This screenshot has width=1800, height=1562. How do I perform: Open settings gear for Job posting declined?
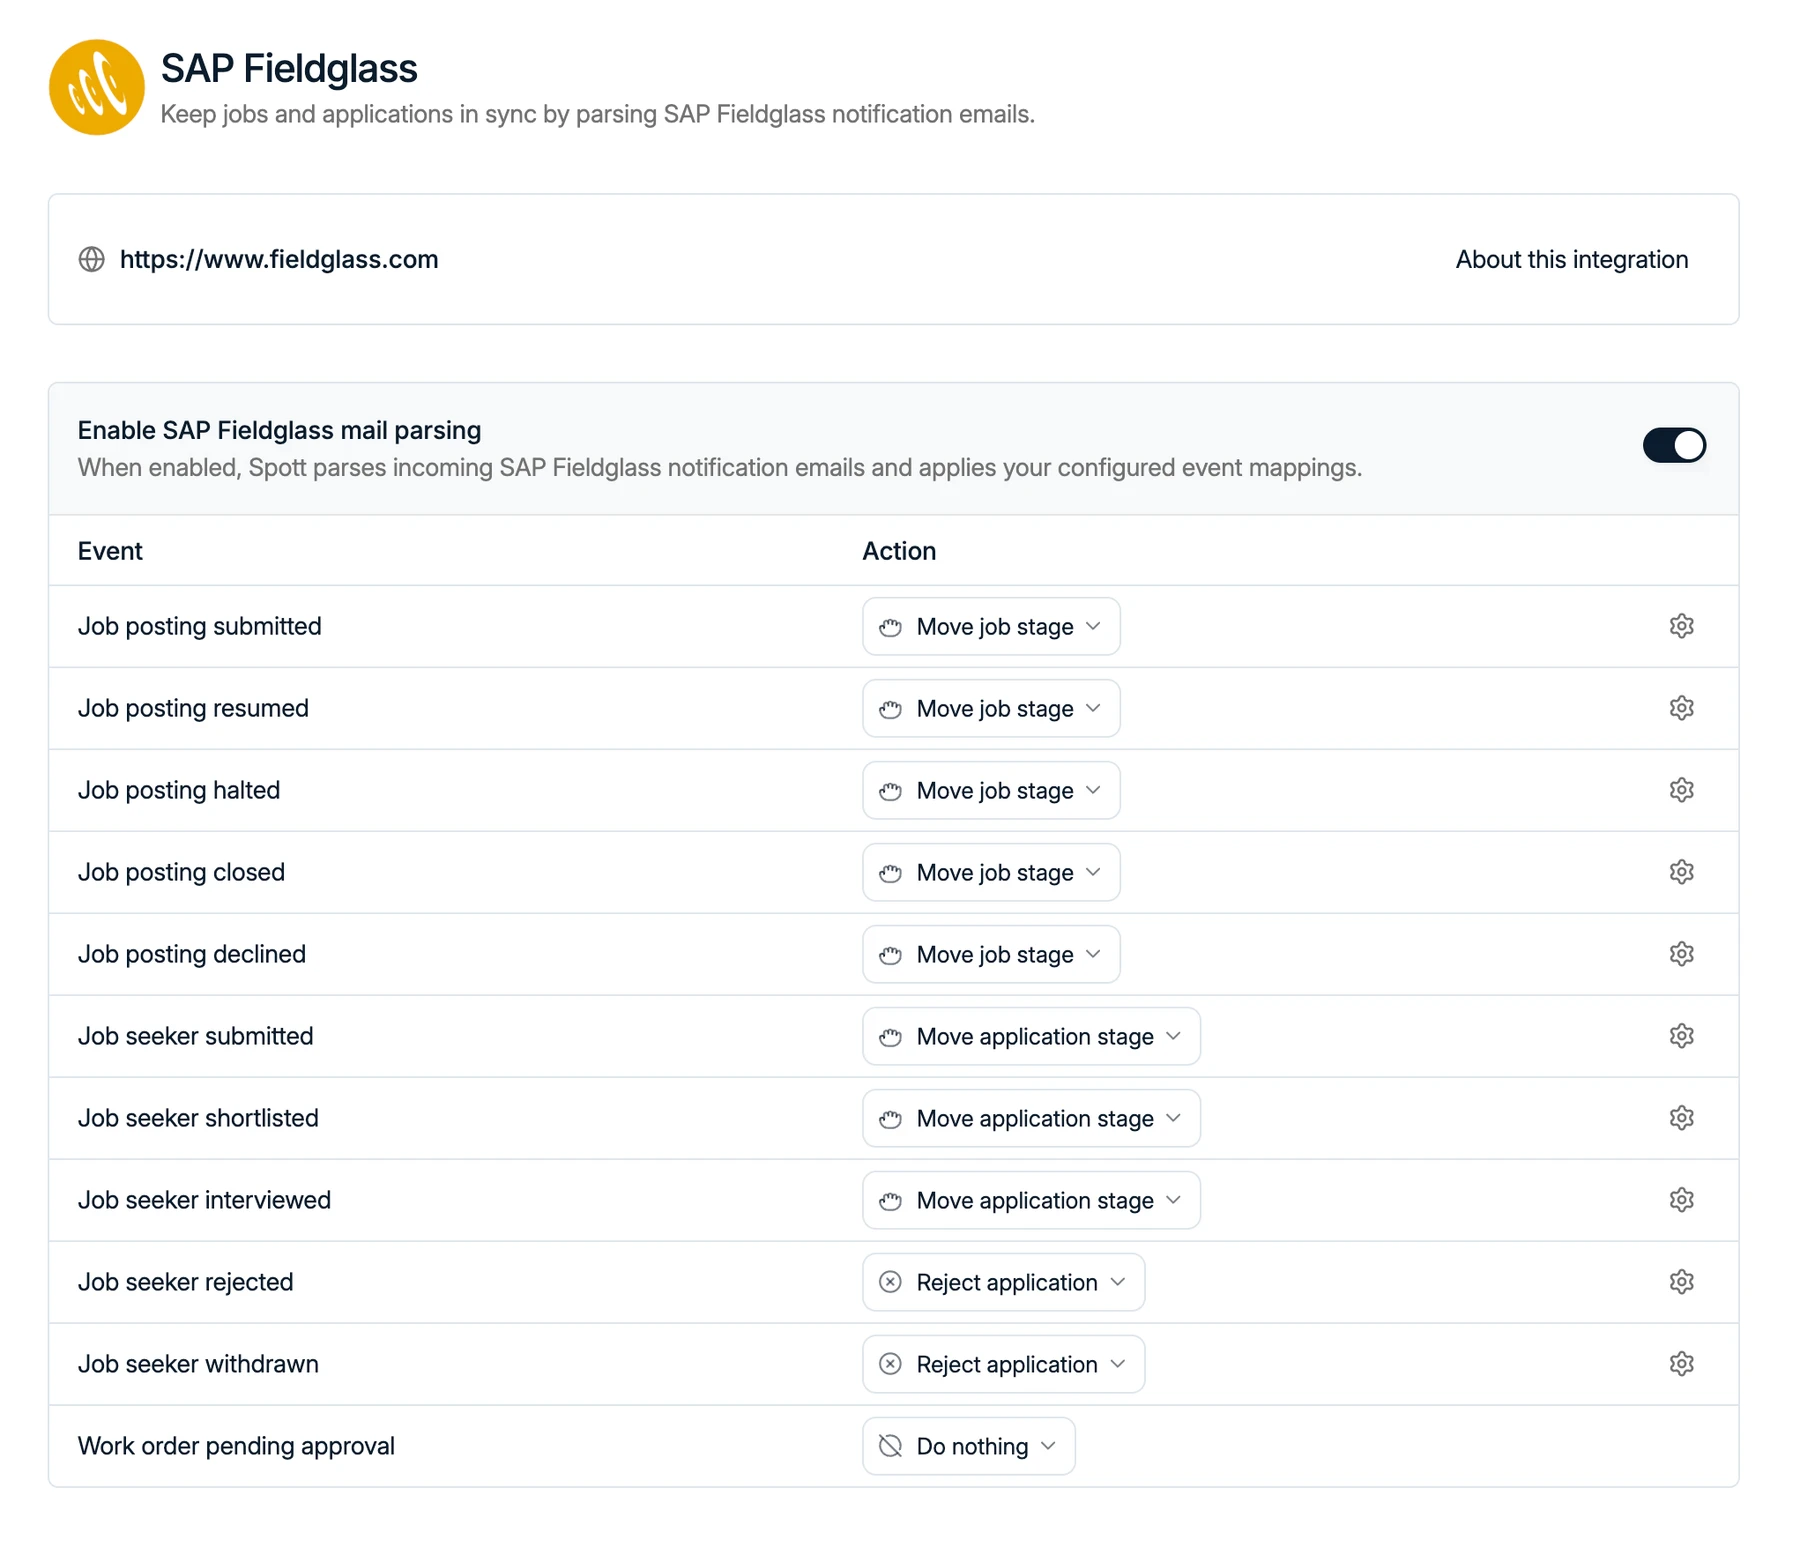click(1681, 954)
